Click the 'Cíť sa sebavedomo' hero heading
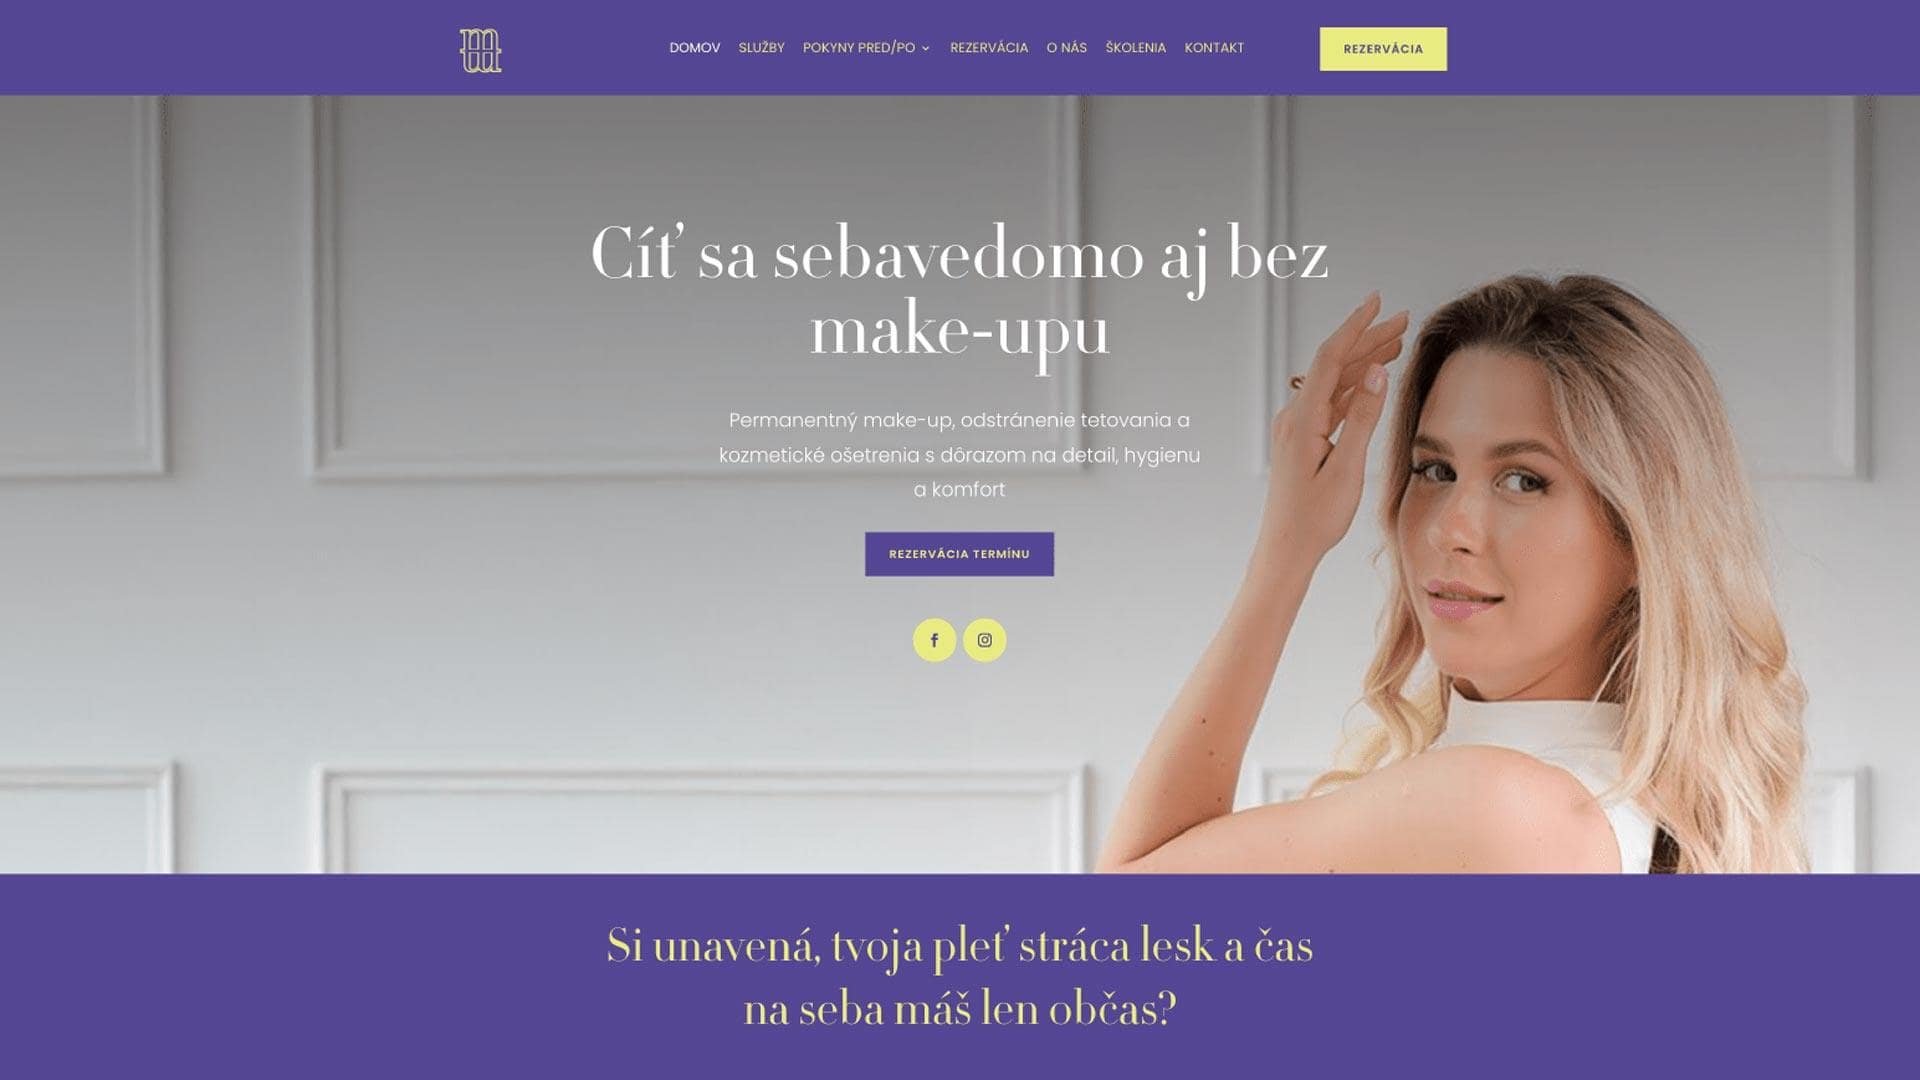1920x1080 pixels. pos(959,292)
